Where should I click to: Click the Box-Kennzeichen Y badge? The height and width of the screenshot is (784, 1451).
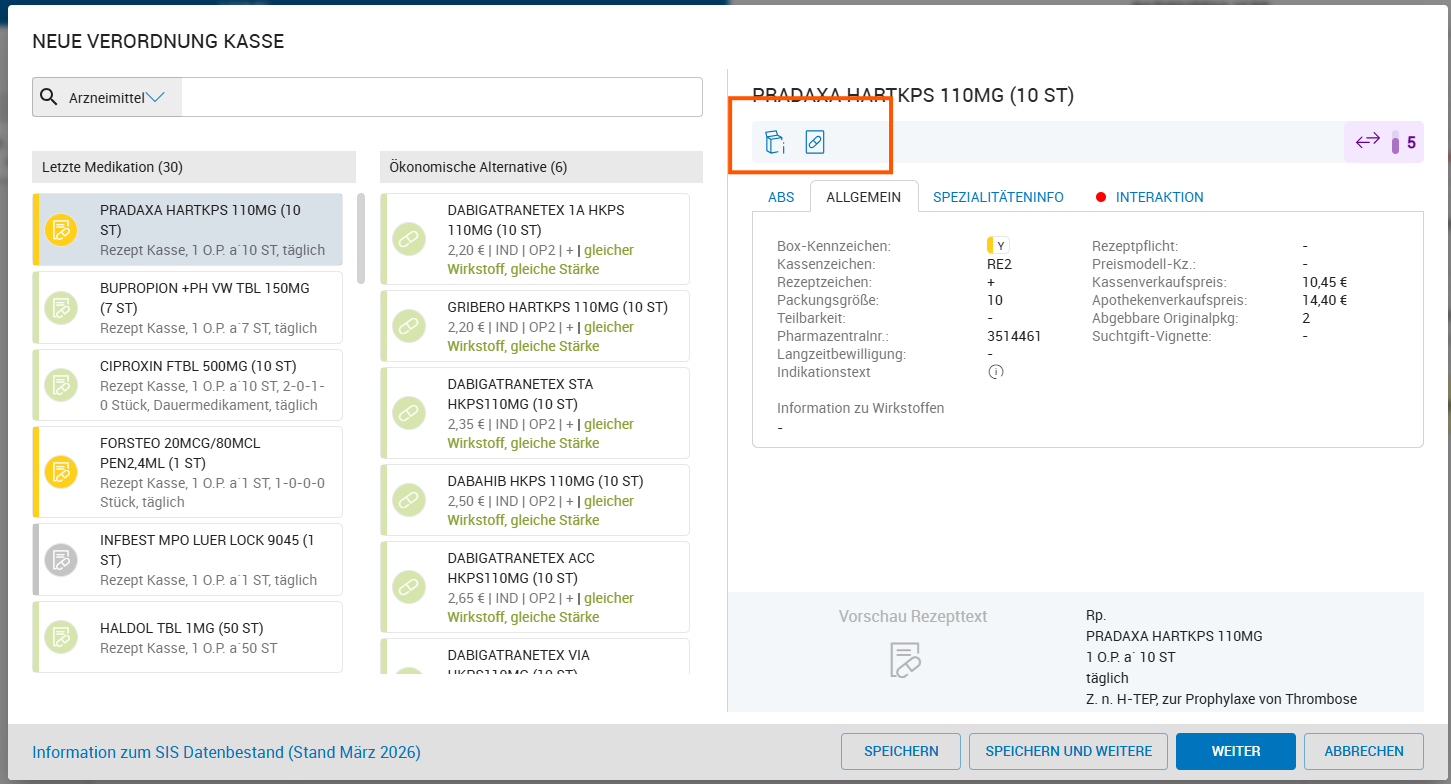click(997, 246)
